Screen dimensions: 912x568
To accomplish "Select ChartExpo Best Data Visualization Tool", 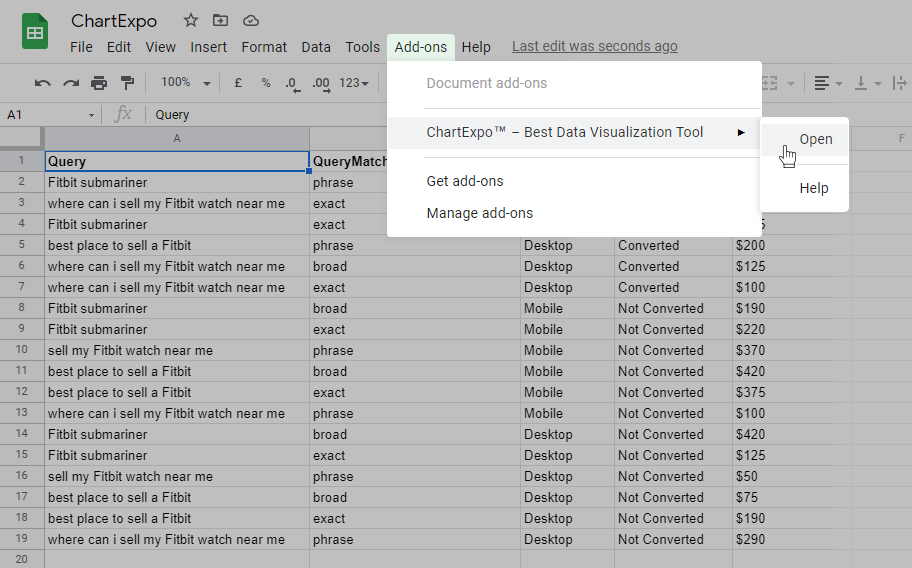I will coord(574,133).
